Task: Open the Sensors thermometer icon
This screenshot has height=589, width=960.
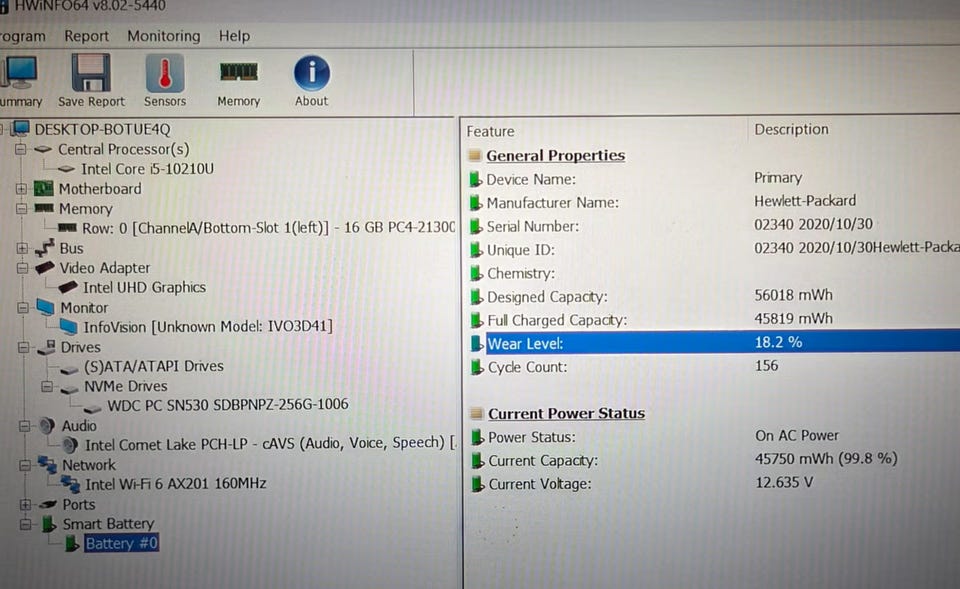Action: 165,73
